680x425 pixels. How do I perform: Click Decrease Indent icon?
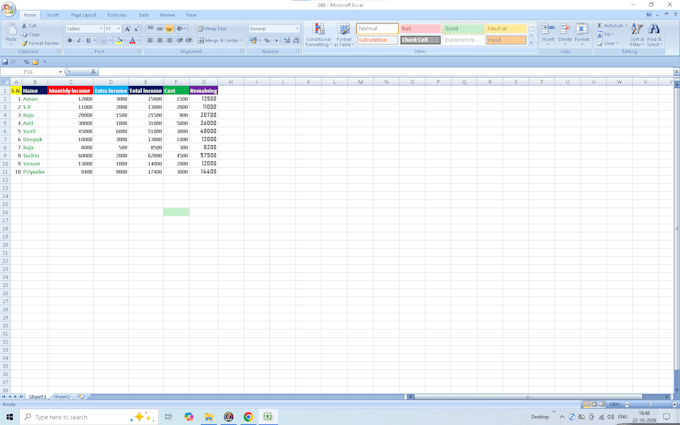pos(180,40)
